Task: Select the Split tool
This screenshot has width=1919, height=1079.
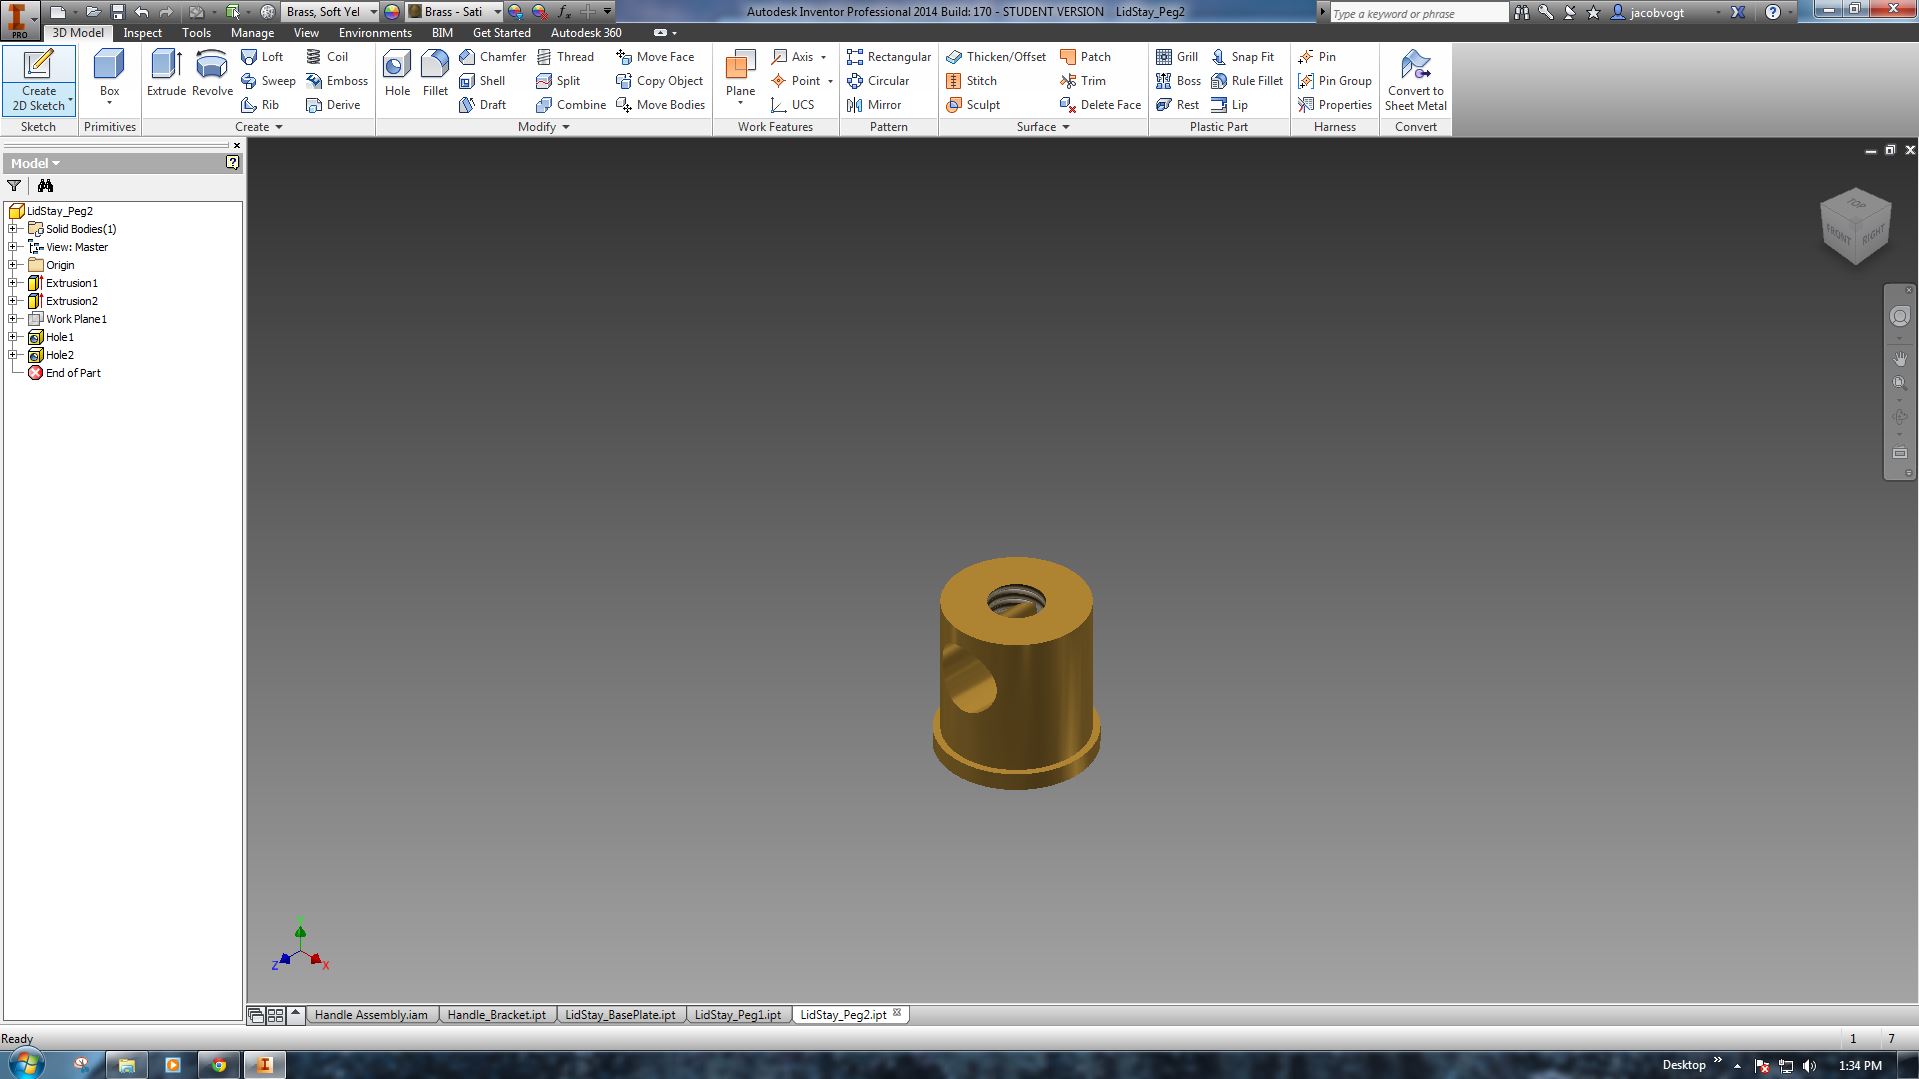Action: [x=558, y=81]
